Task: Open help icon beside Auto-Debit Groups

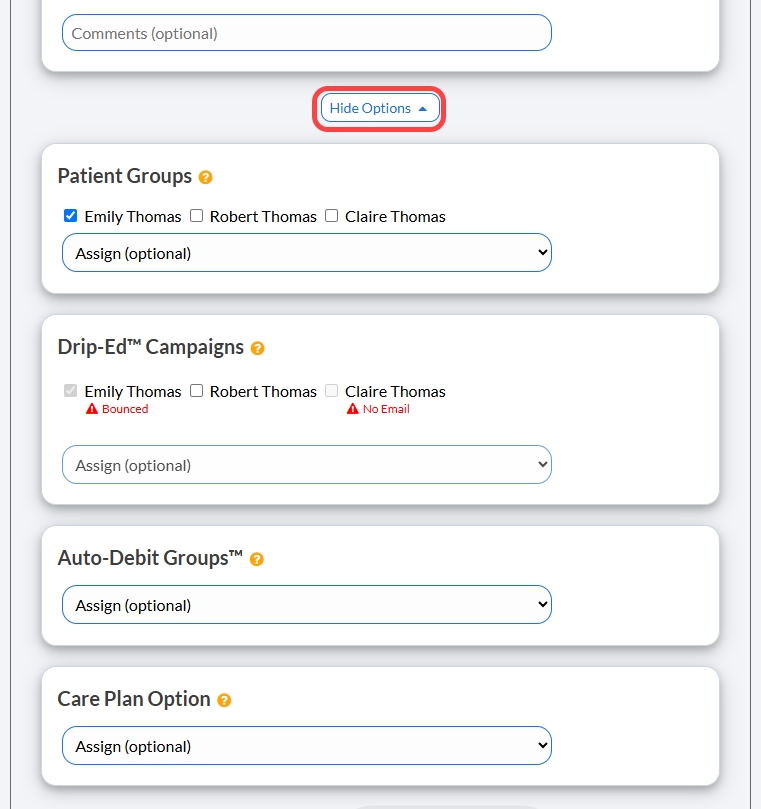Action: coord(256,559)
